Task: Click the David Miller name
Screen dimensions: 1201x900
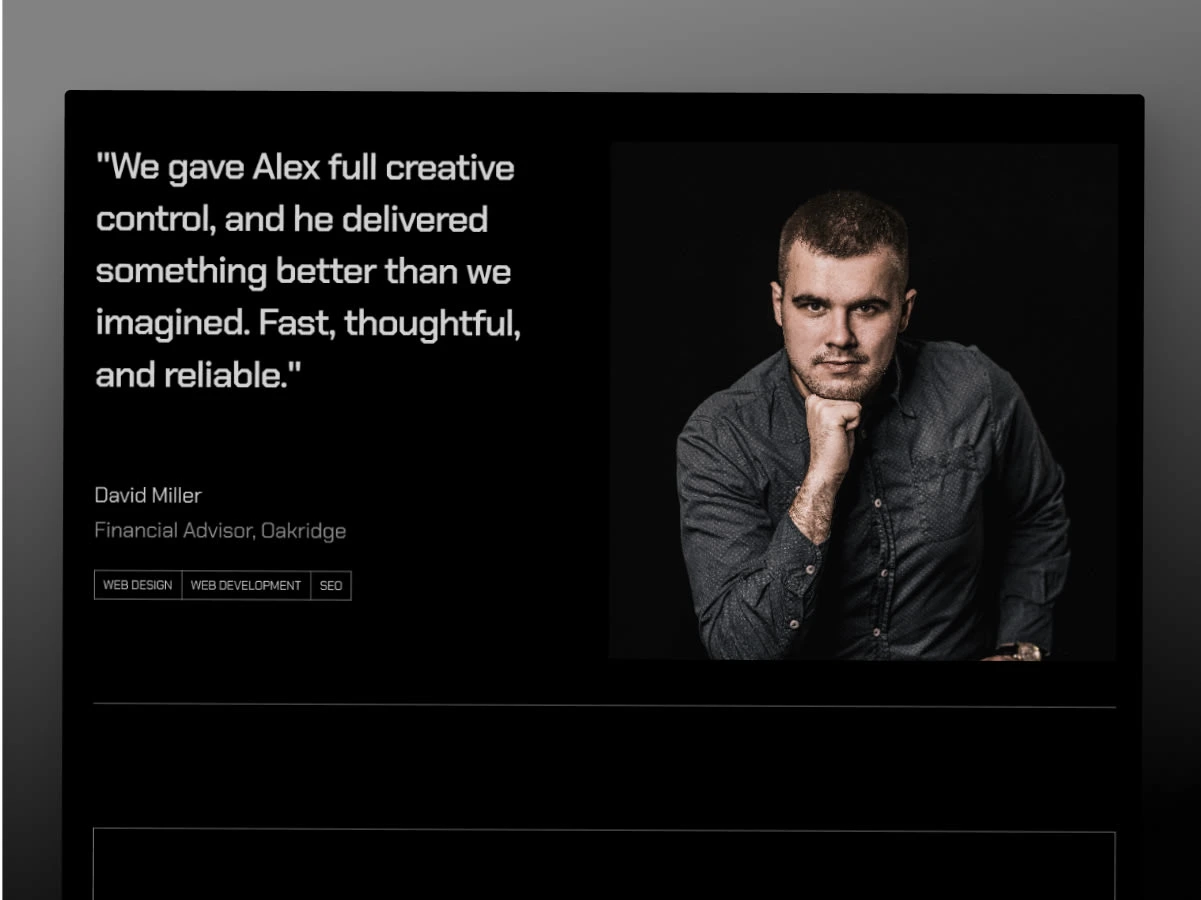Action: click(x=148, y=495)
